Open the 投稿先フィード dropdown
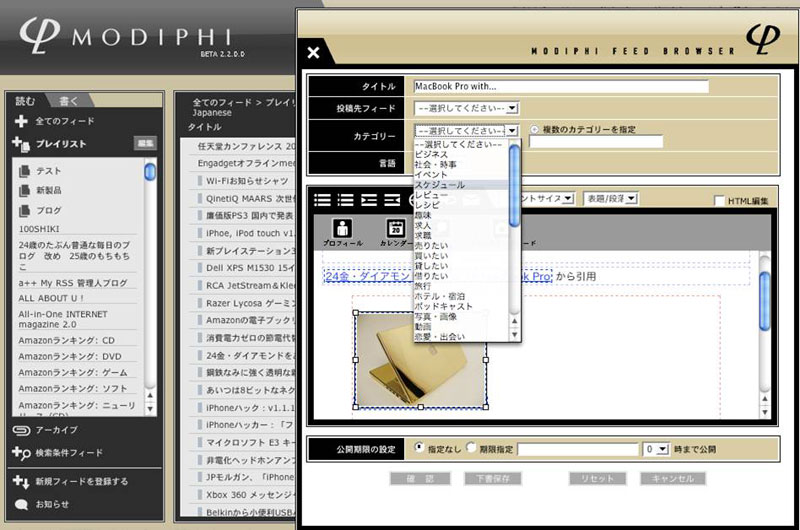 (467, 108)
